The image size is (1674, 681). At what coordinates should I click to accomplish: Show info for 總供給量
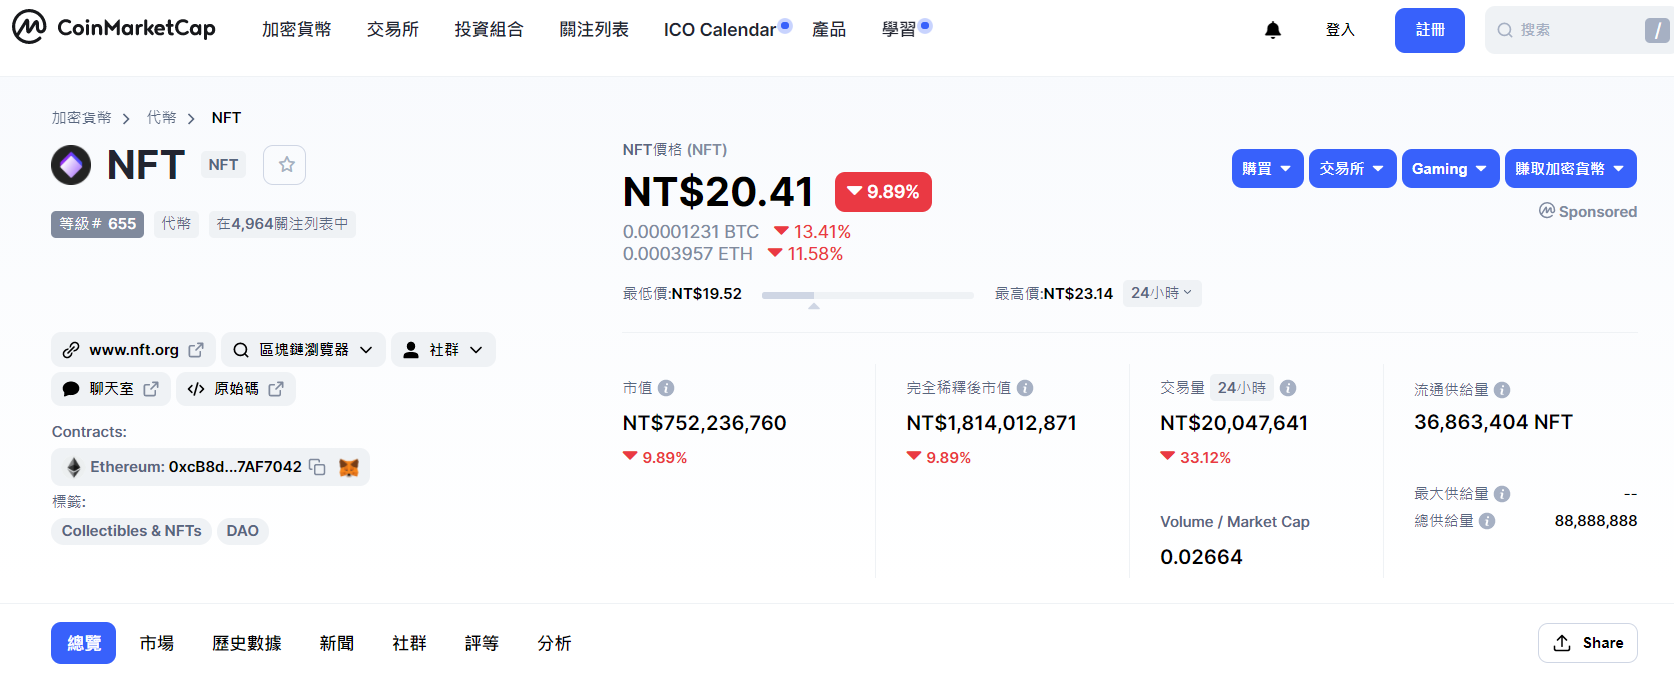point(1487,521)
